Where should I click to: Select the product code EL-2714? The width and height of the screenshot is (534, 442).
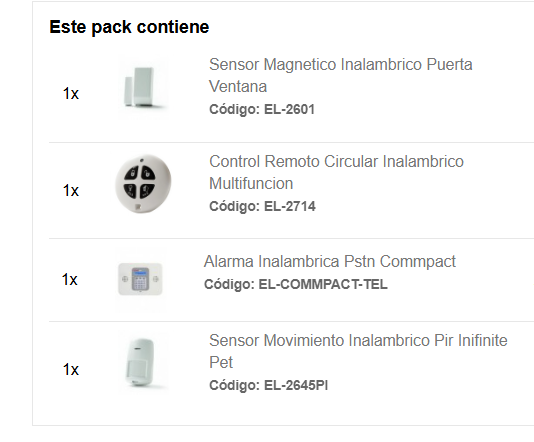coord(290,206)
